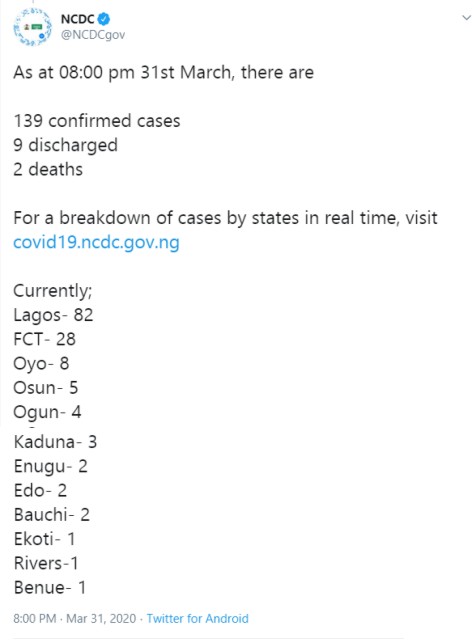Select the '139 confirmed cases' line

tap(97, 121)
